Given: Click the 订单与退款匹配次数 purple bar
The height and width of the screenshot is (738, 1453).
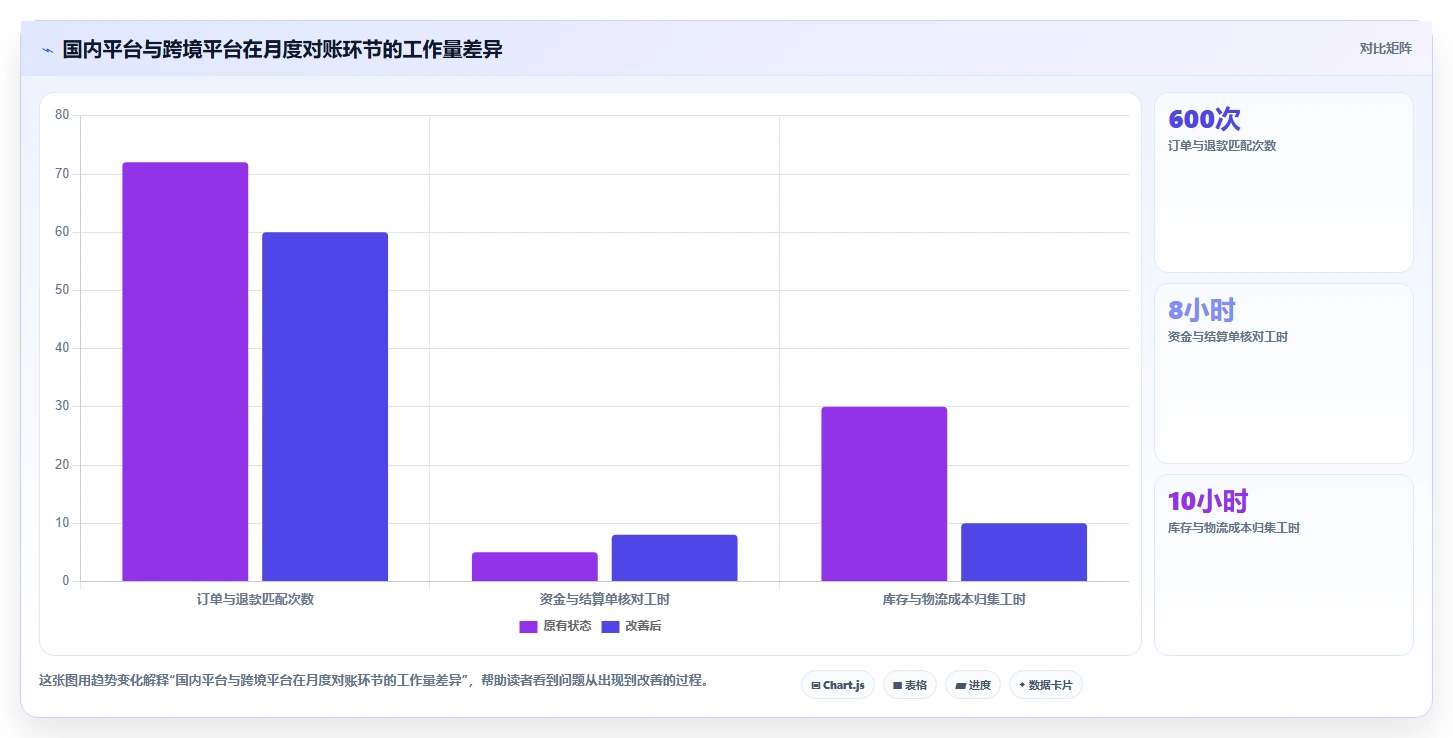Looking at the screenshot, I should pos(185,372).
